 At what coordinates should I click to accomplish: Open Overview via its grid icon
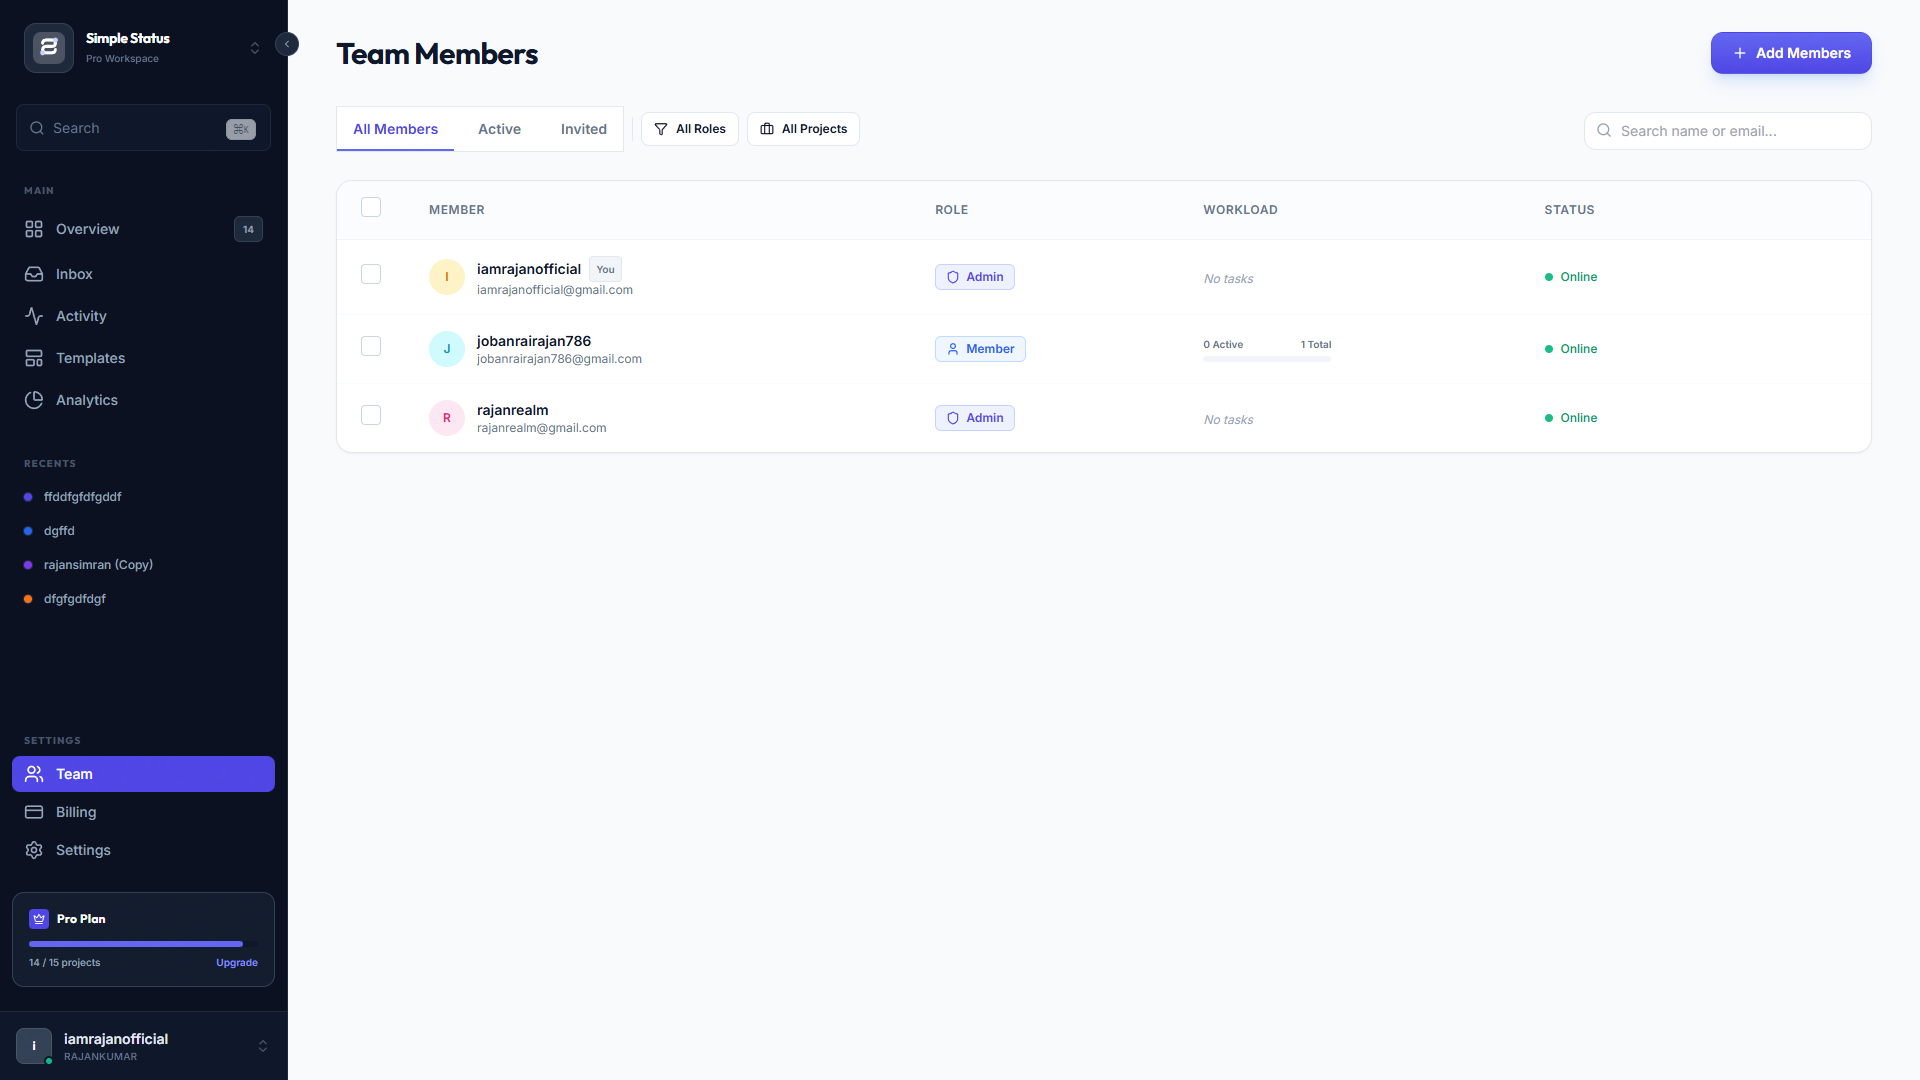click(34, 229)
